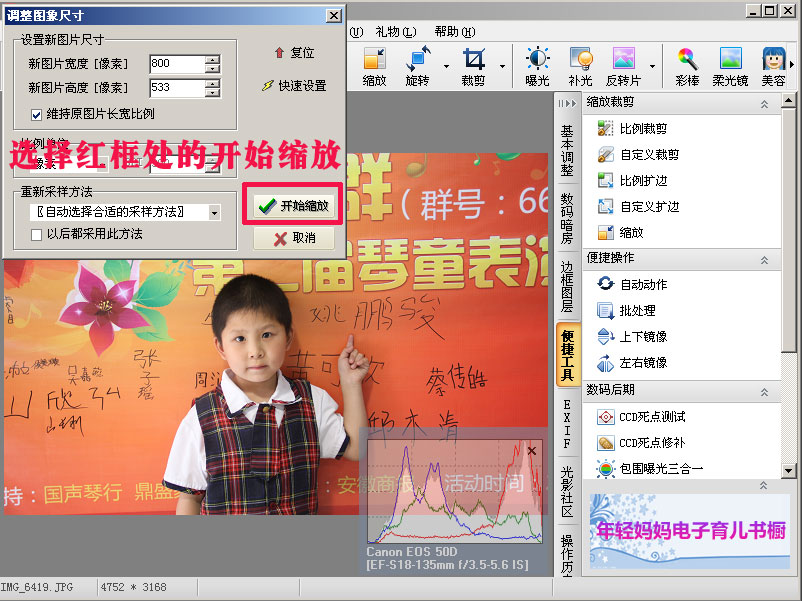Collapse the advertisement banner section

coord(763,485)
